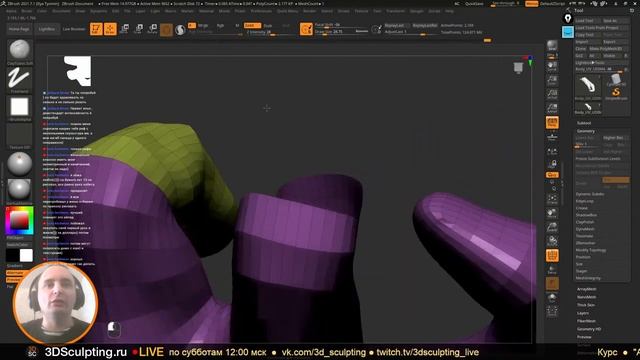Select the Rotate transform icon in top shelf
Screen dimensions: 640x360
click(152, 29)
